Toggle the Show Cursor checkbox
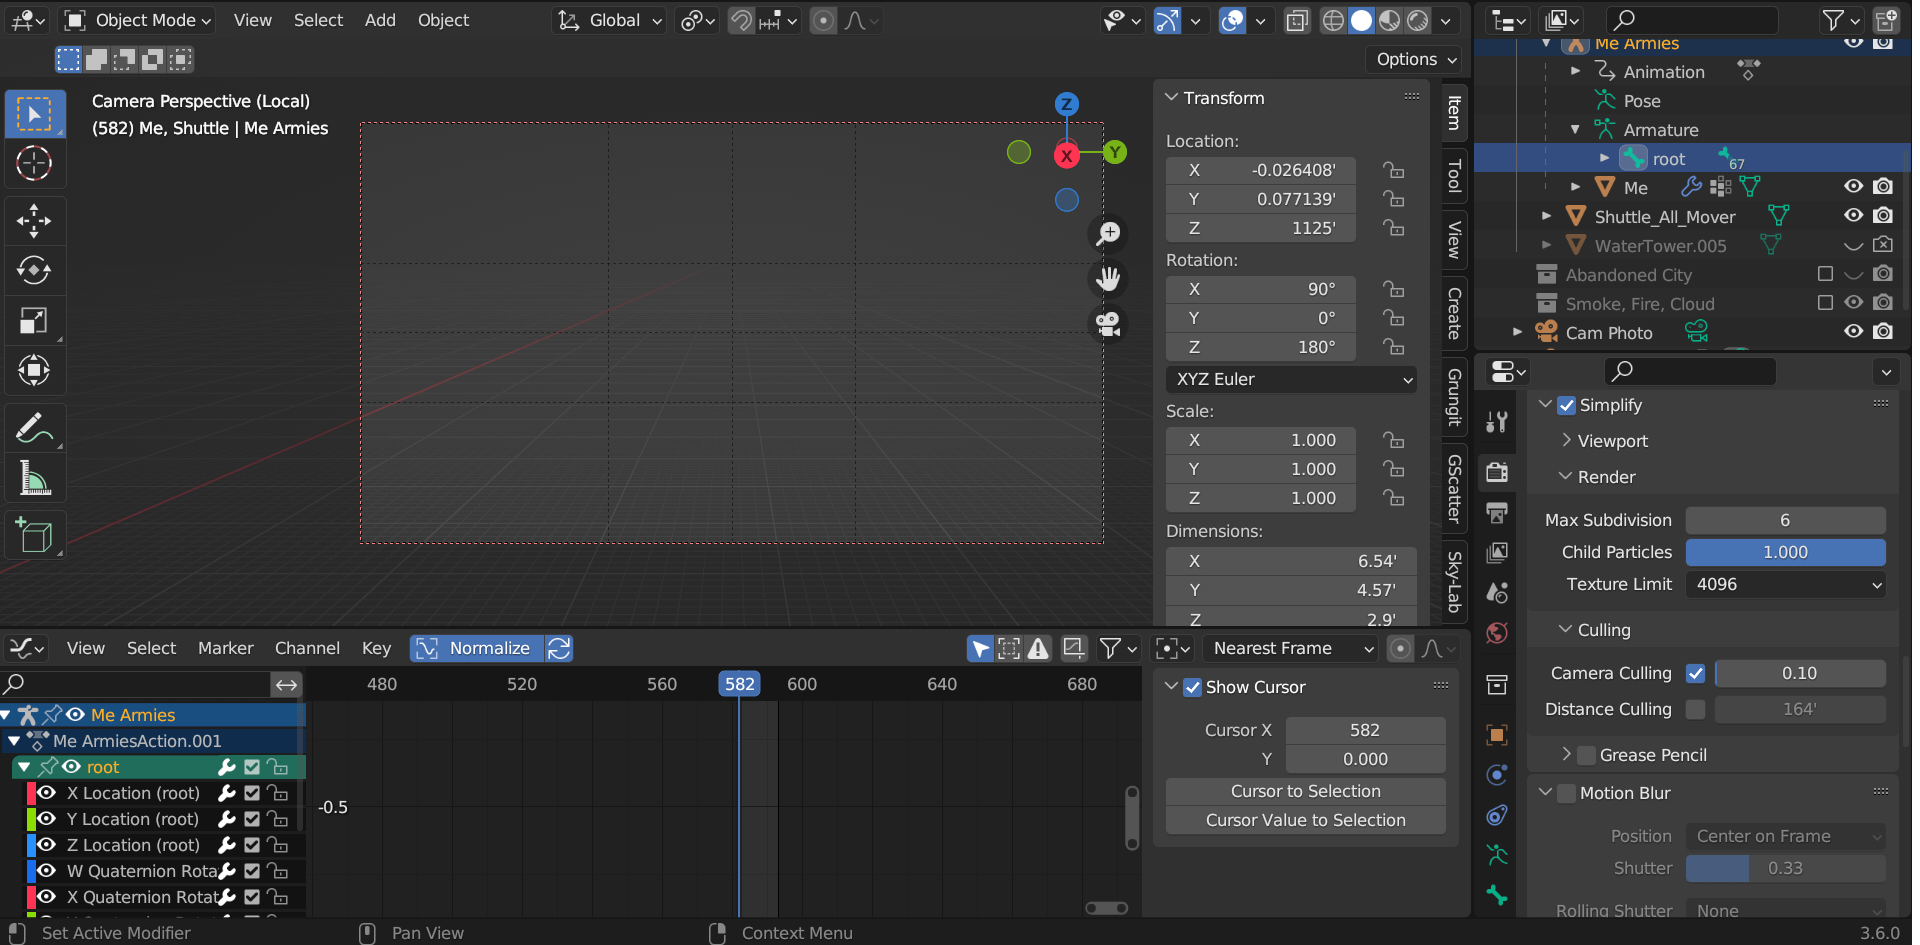Viewport: 1920px width, 945px height. (1192, 687)
